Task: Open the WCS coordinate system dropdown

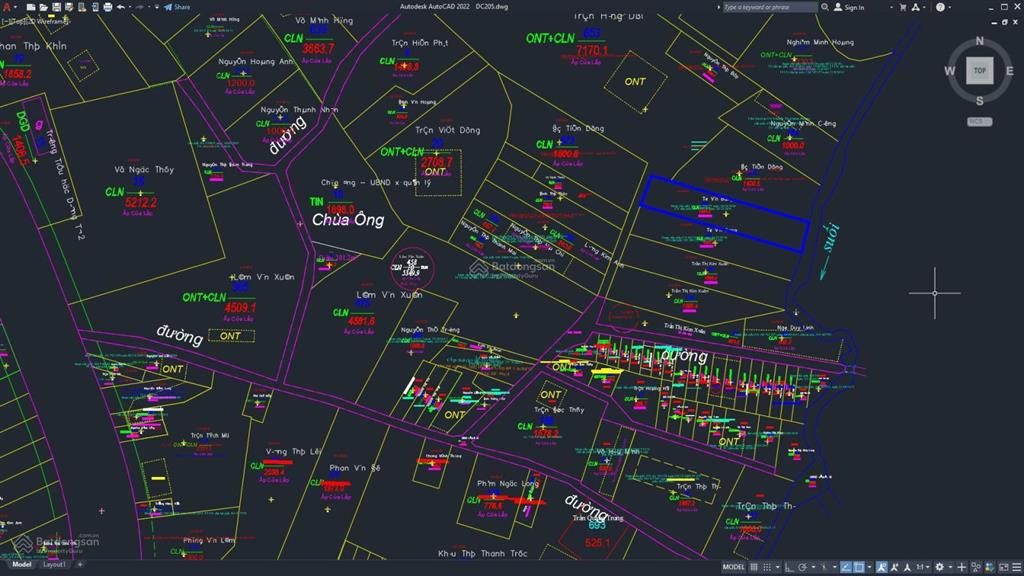Action: [x=980, y=121]
